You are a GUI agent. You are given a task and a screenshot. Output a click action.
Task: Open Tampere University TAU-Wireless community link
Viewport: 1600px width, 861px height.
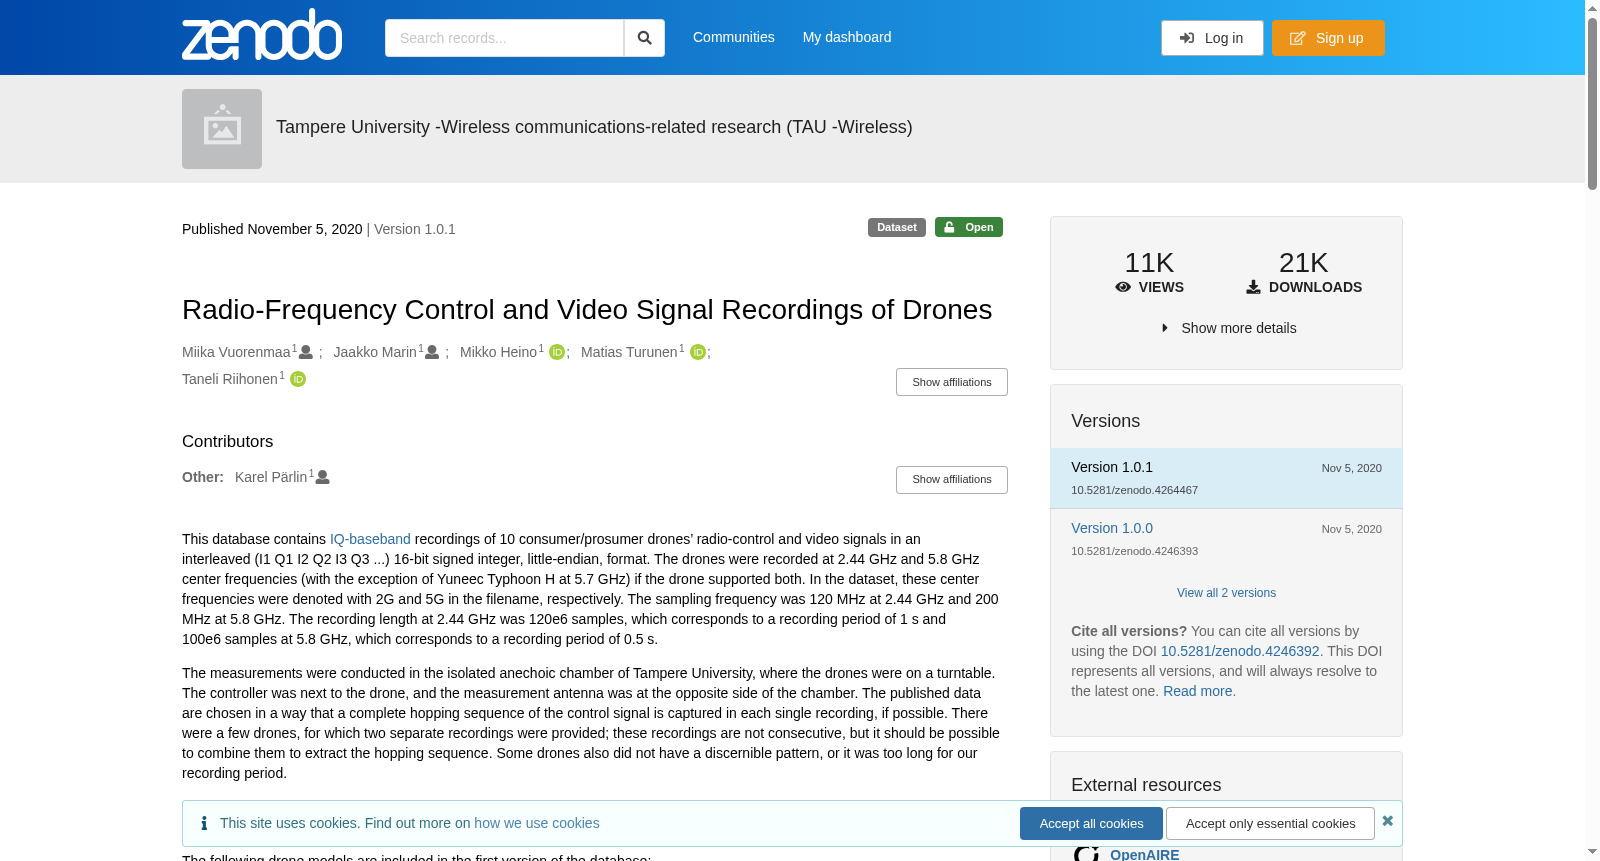coord(594,127)
